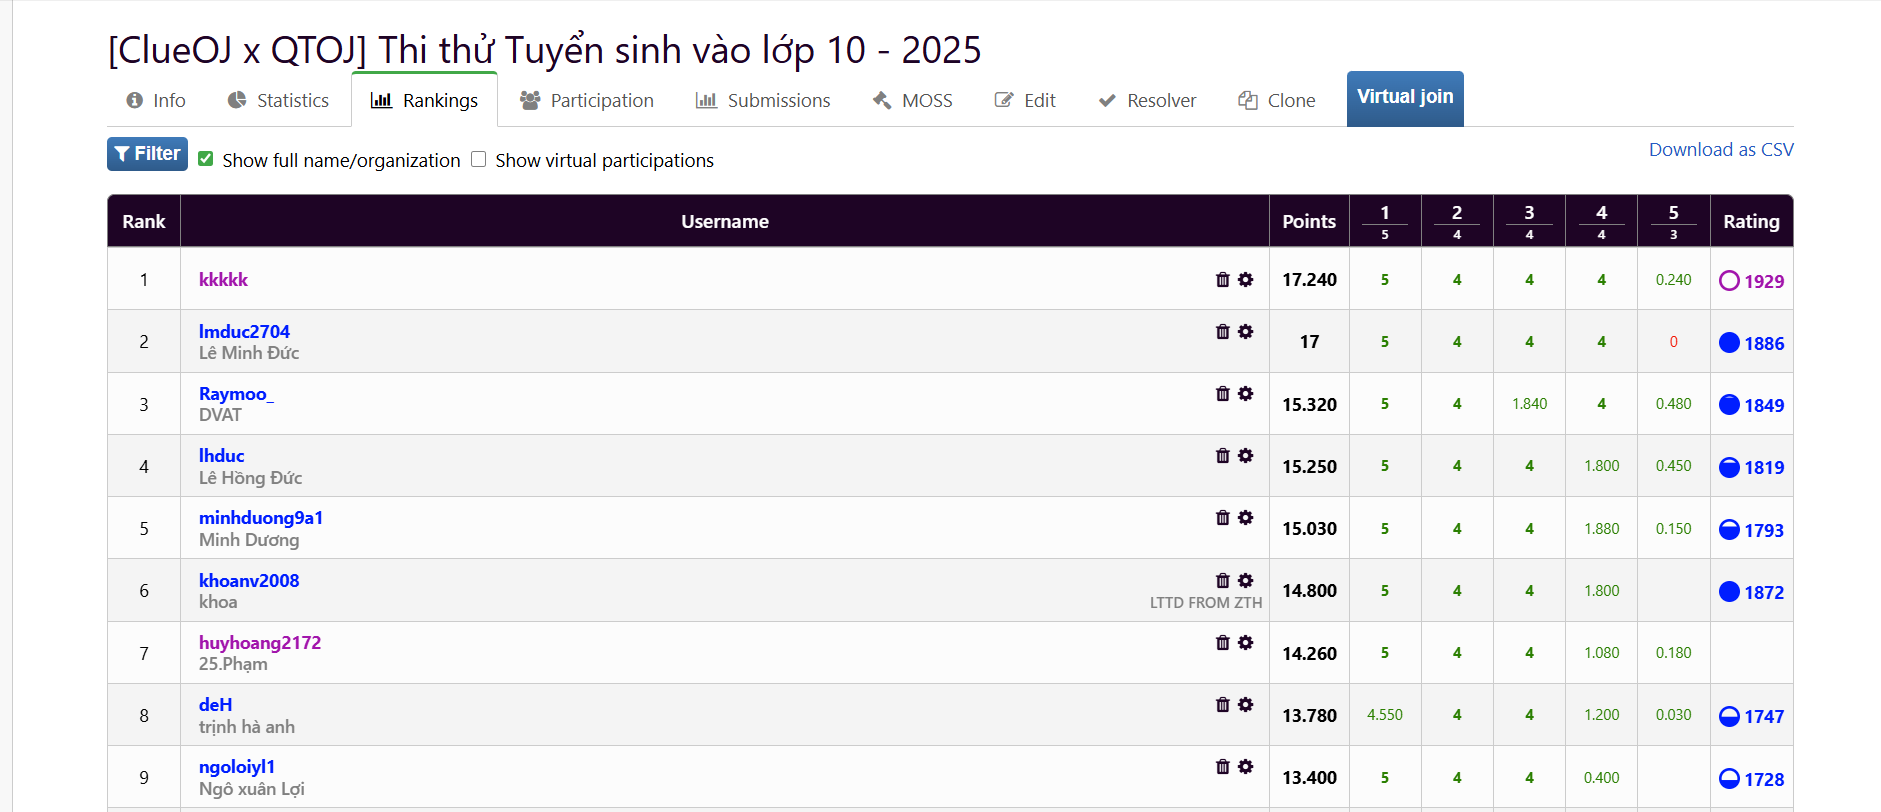1881x812 pixels.
Task: Click the Virtual join button
Action: pos(1405,98)
